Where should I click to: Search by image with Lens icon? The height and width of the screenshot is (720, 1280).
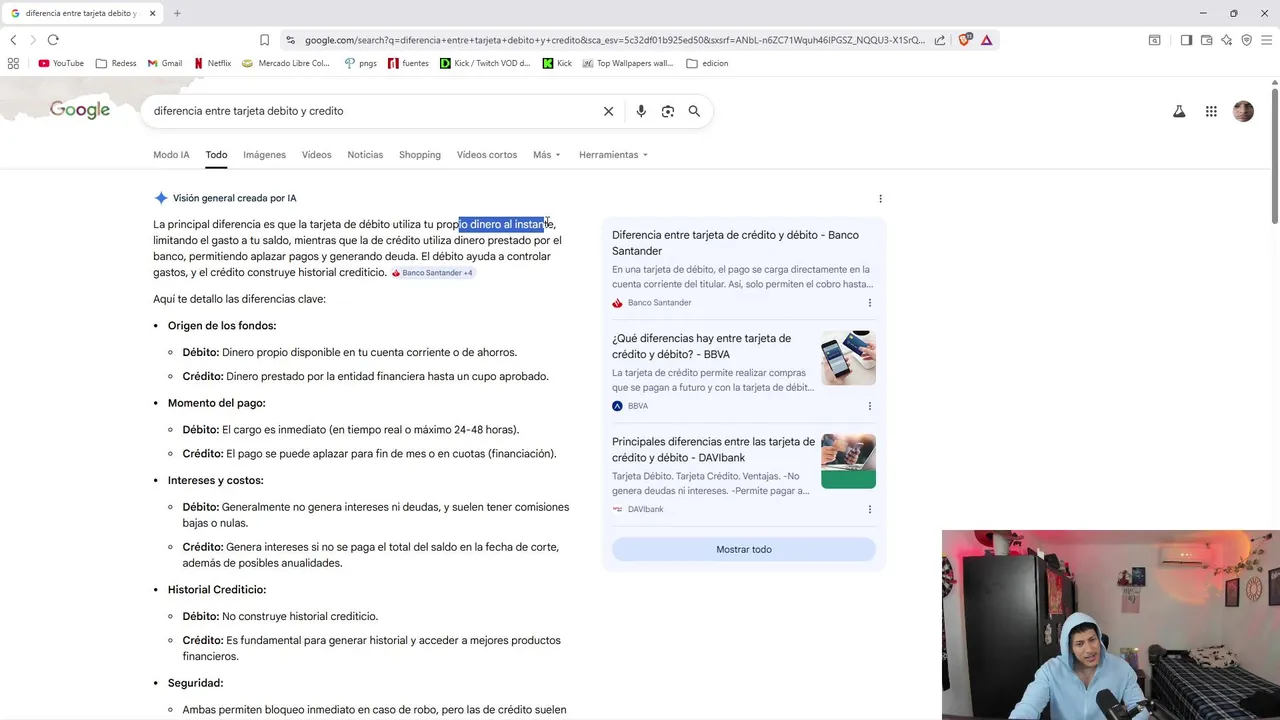[668, 111]
